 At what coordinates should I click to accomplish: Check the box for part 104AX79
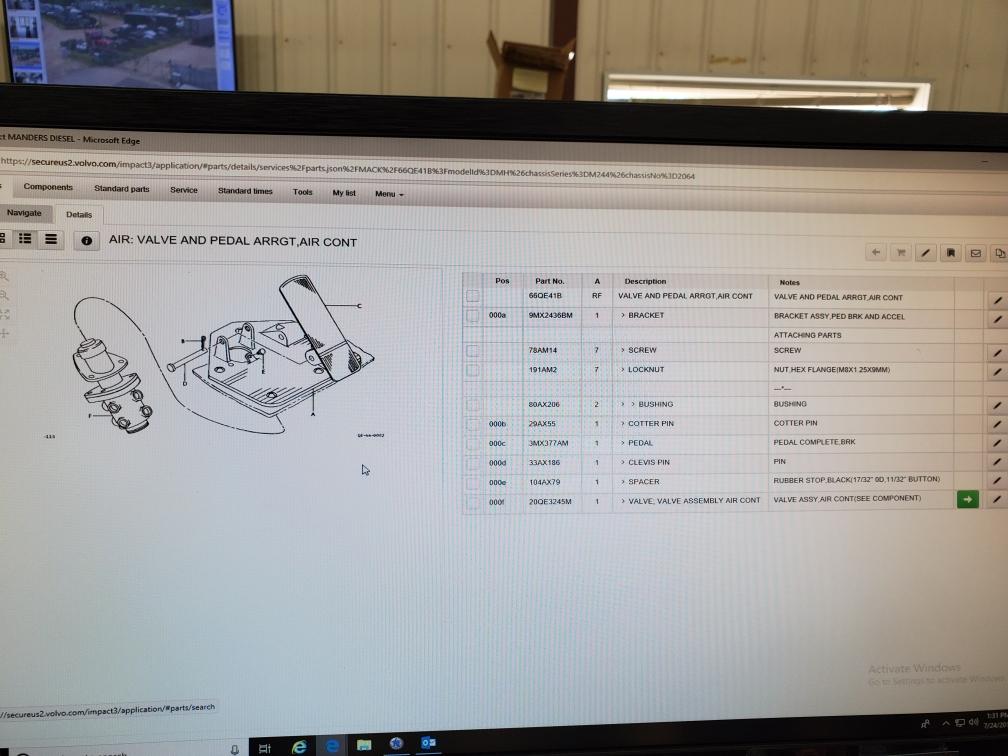click(472, 482)
